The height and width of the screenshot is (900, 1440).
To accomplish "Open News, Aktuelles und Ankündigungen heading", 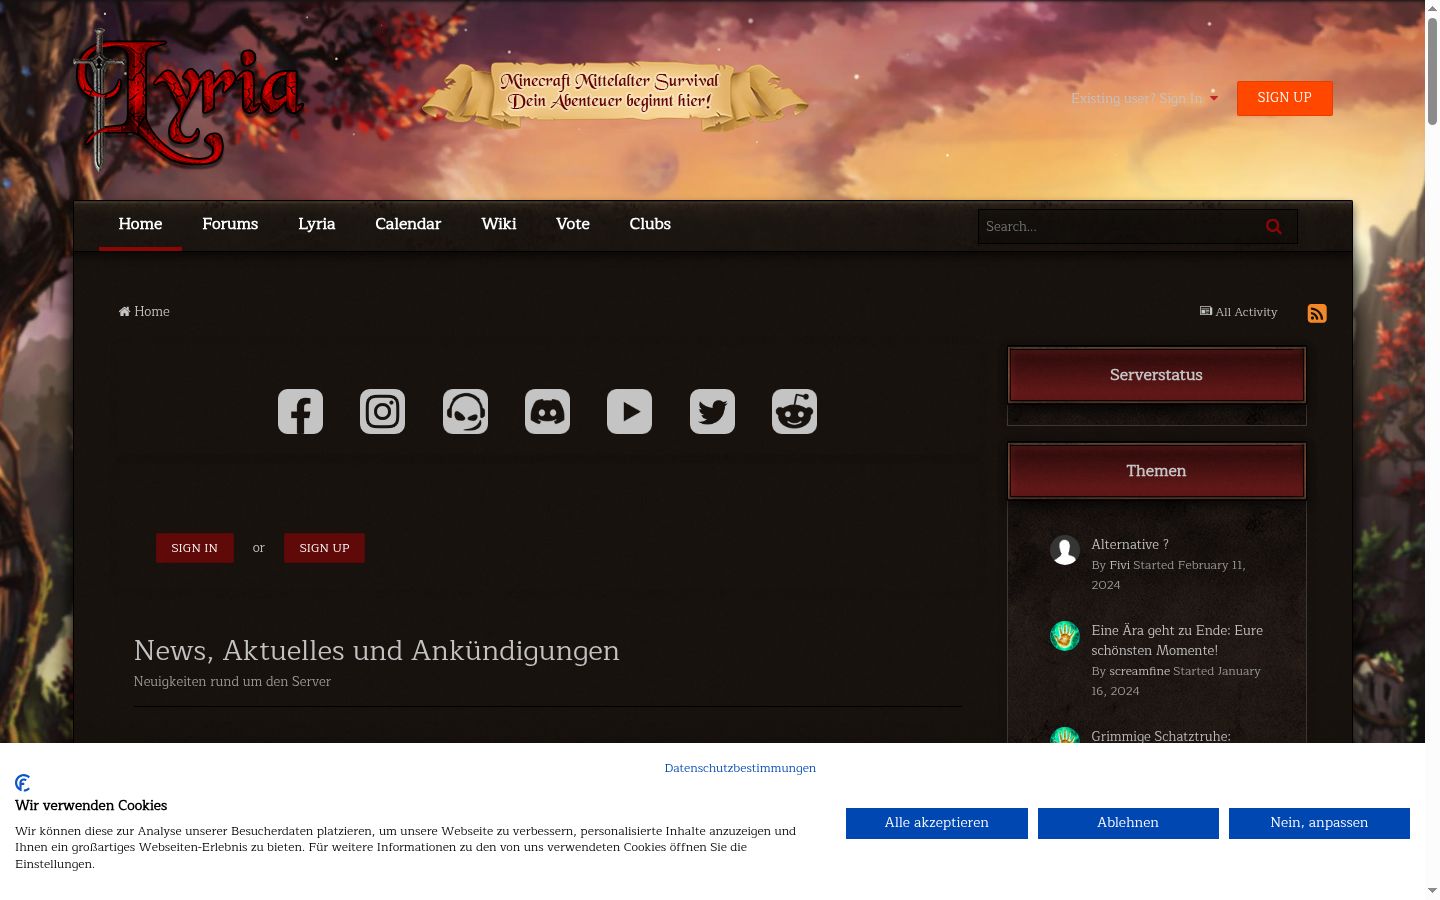I will pyautogui.click(x=376, y=650).
